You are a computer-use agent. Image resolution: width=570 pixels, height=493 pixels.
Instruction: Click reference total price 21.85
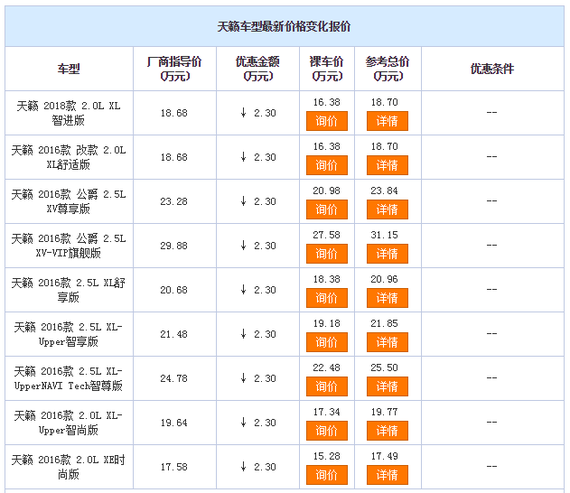click(x=384, y=323)
